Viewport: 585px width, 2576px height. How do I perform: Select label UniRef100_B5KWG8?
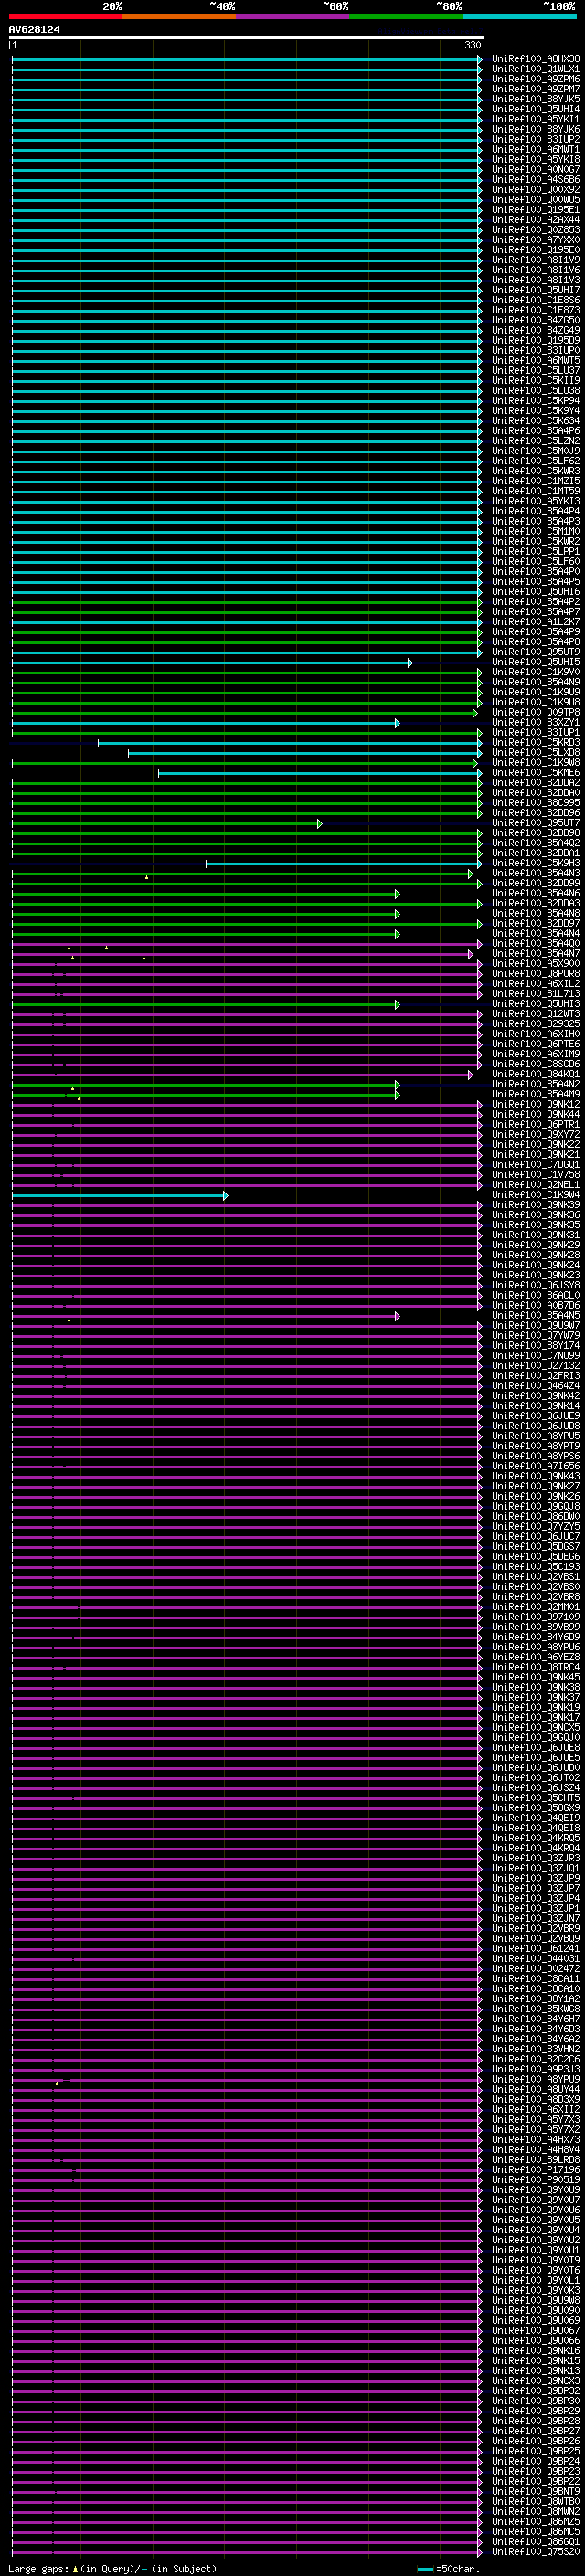[536, 2010]
